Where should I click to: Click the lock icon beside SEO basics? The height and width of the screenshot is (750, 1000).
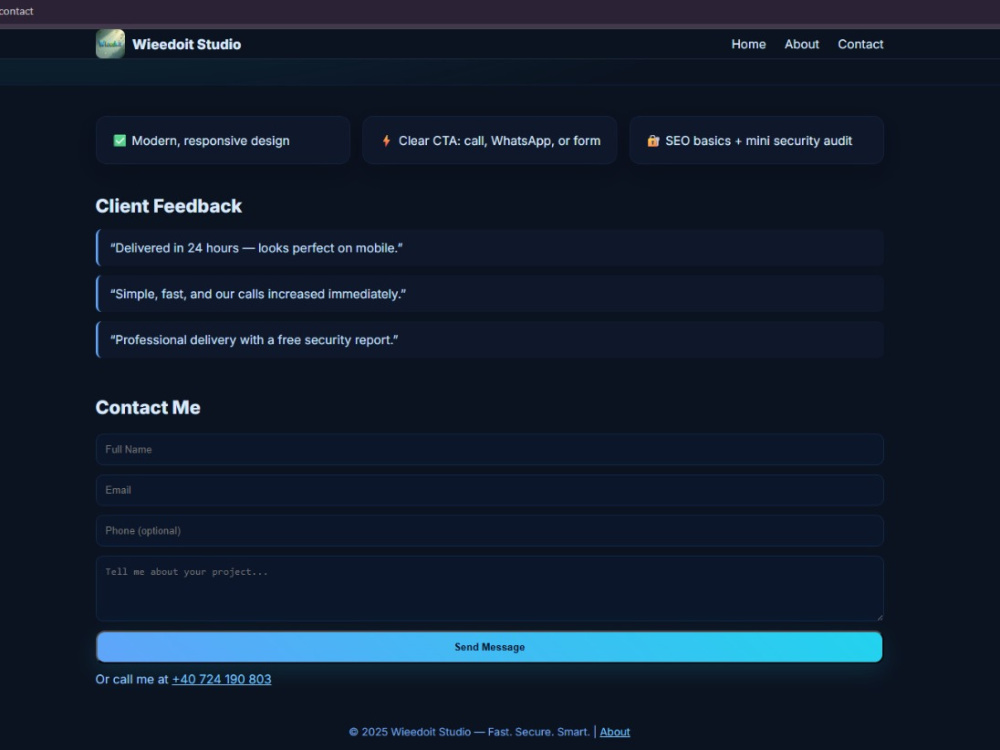(x=653, y=141)
